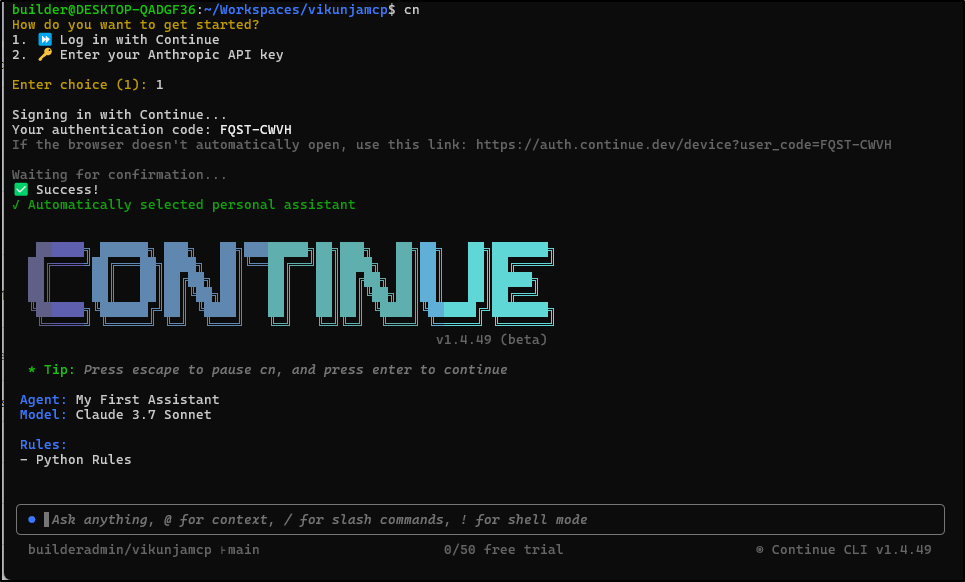965x582 pixels.
Task: Click the Claude 3.7 Sonnet model name
Action: point(143,415)
